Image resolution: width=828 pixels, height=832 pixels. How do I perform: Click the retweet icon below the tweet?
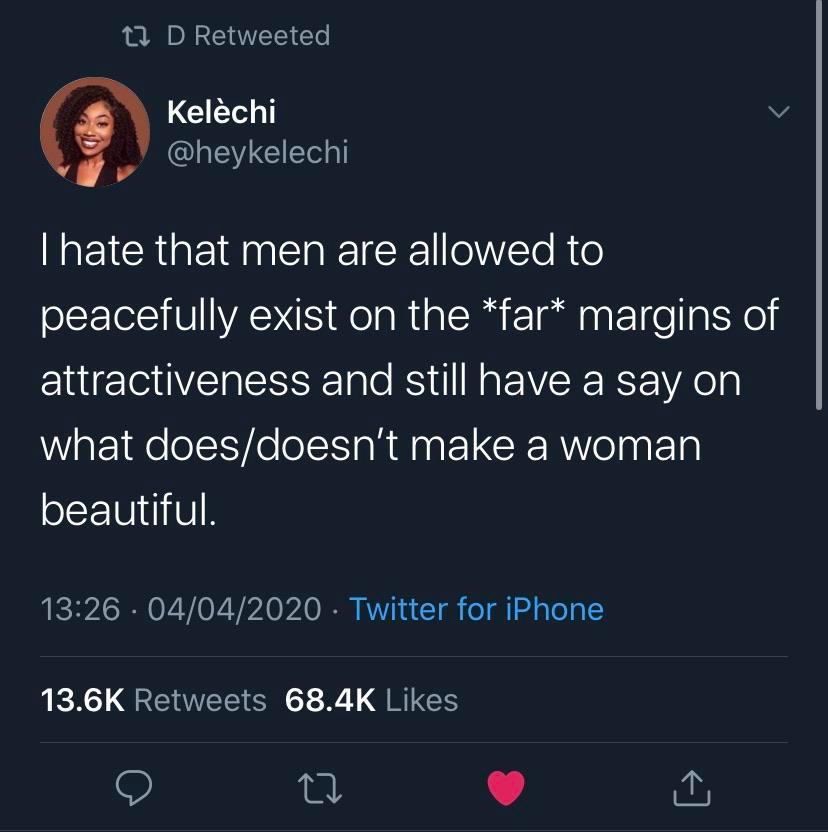pos(320,789)
